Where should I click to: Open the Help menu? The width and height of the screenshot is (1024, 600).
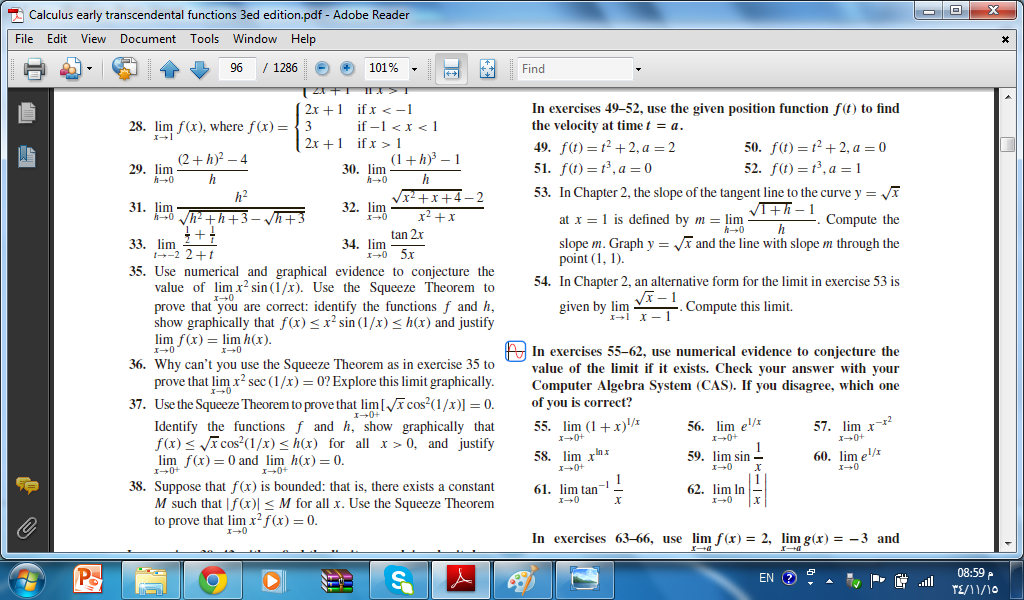coord(303,39)
